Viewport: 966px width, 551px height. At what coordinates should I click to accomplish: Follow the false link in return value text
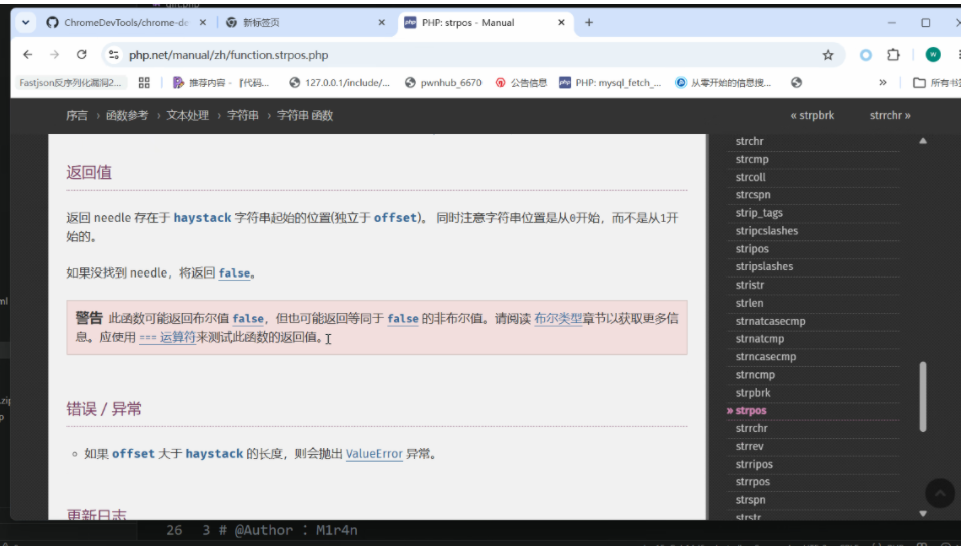(234, 273)
